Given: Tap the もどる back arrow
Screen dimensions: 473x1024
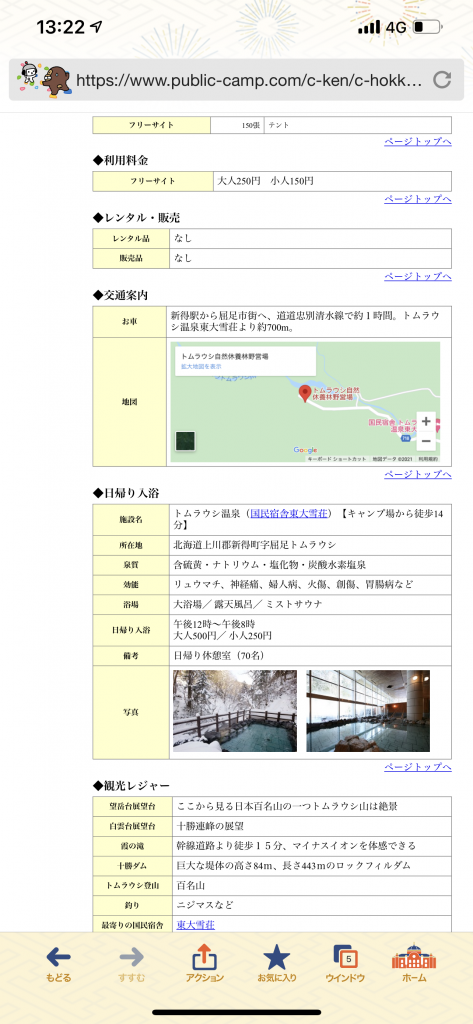Looking at the screenshot, I should click(58, 957).
